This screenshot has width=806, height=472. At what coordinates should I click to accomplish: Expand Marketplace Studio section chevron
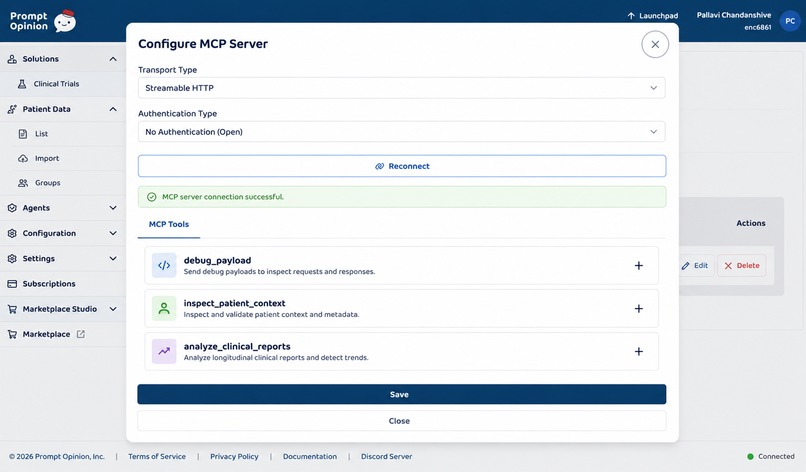click(x=113, y=309)
